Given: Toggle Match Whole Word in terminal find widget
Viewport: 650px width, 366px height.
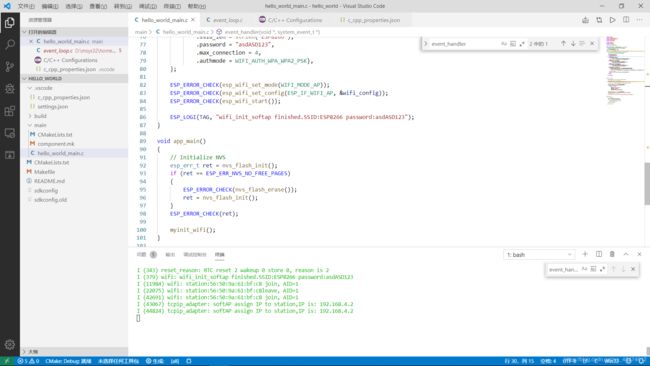Looking at the screenshot, I should [x=593, y=269].
